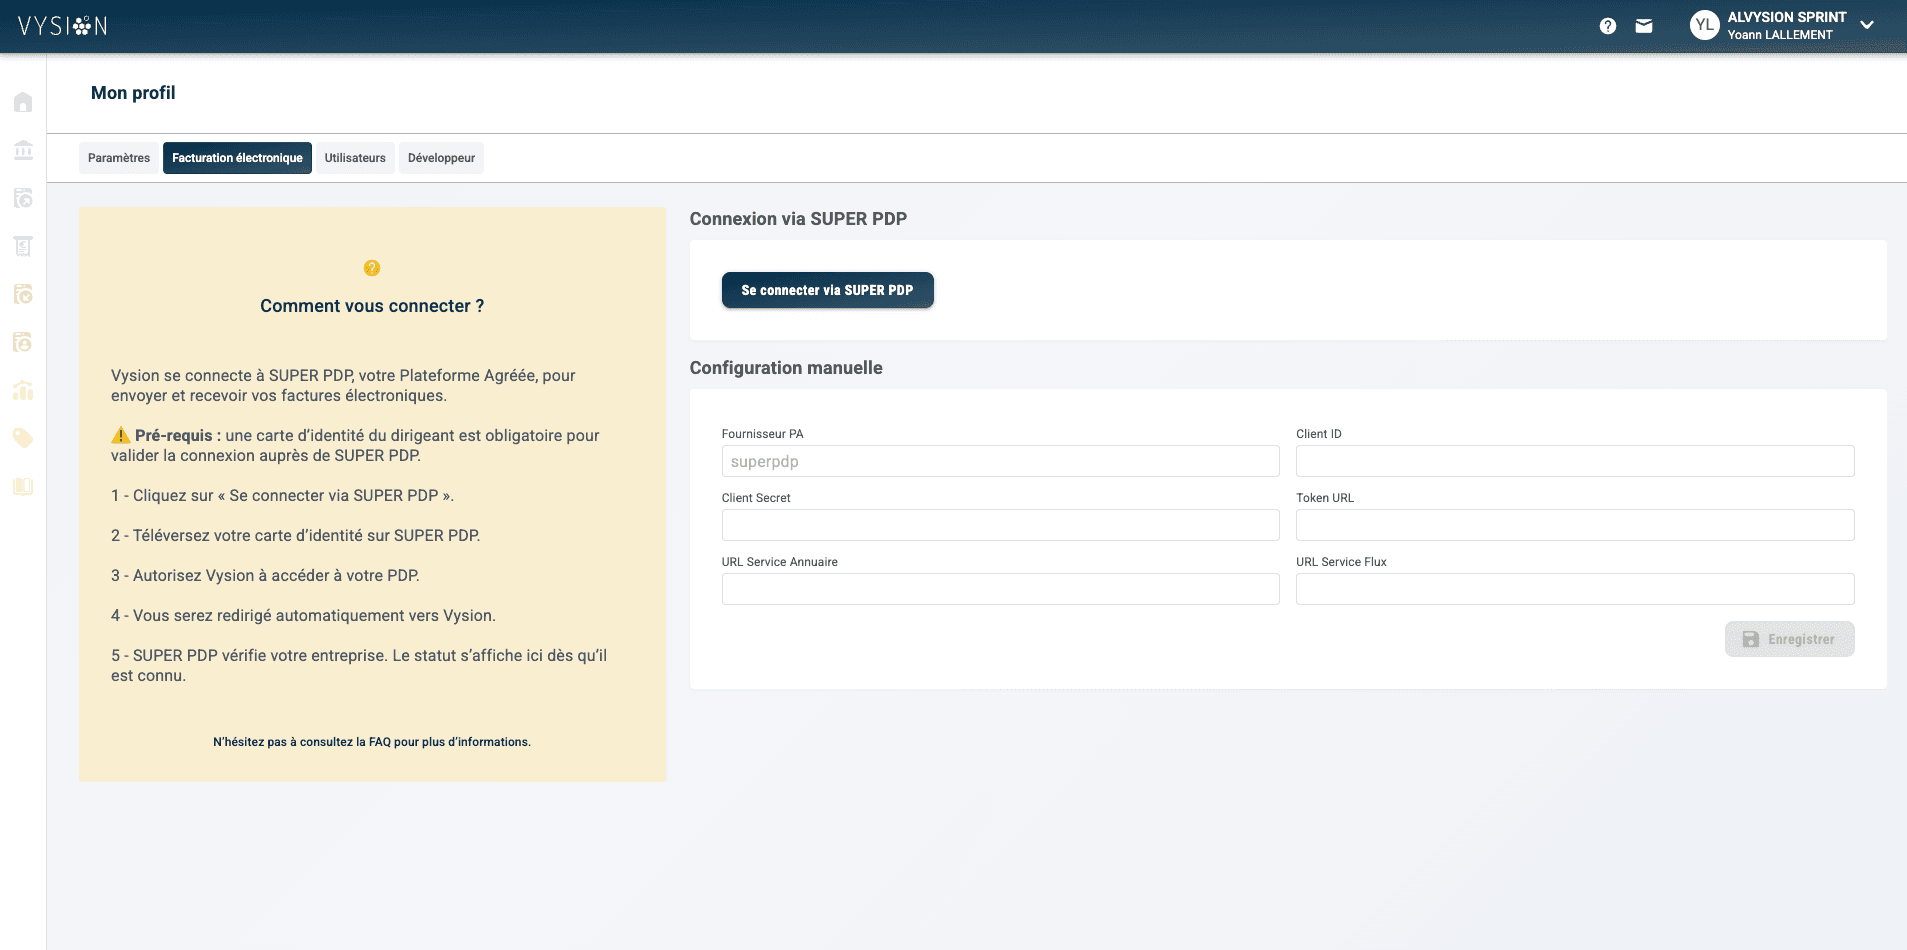Open the FAQ link for more information
Image resolution: width=1907 pixels, height=950 pixels.
coord(372,742)
